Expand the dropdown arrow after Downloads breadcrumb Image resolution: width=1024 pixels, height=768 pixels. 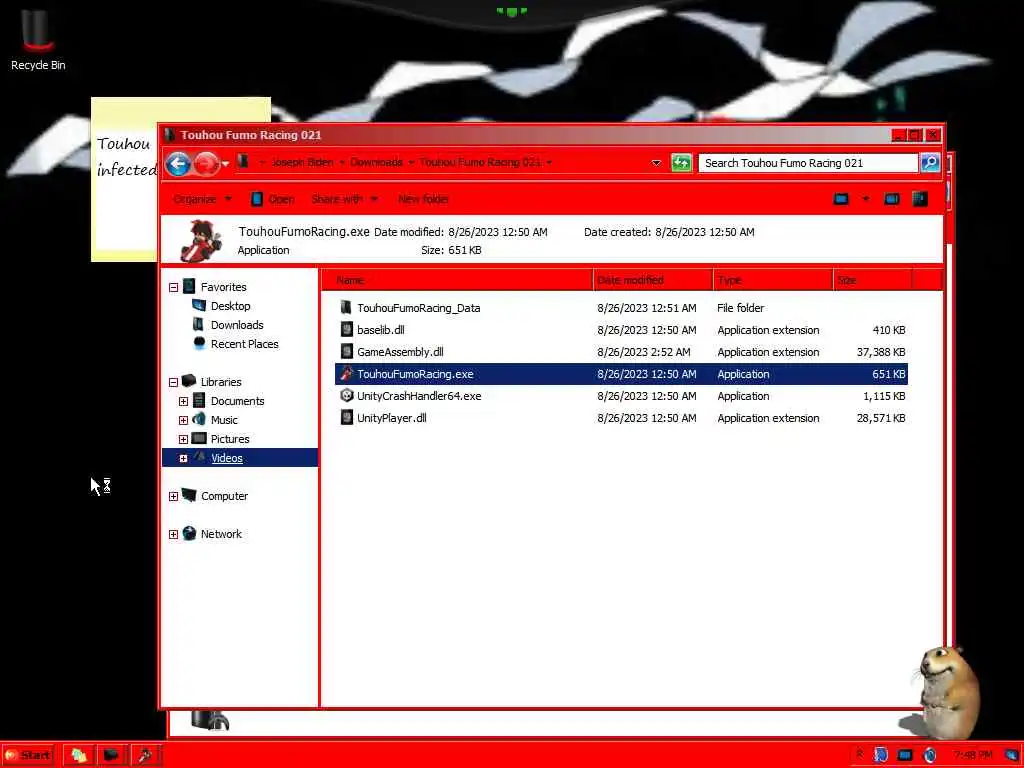point(411,163)
